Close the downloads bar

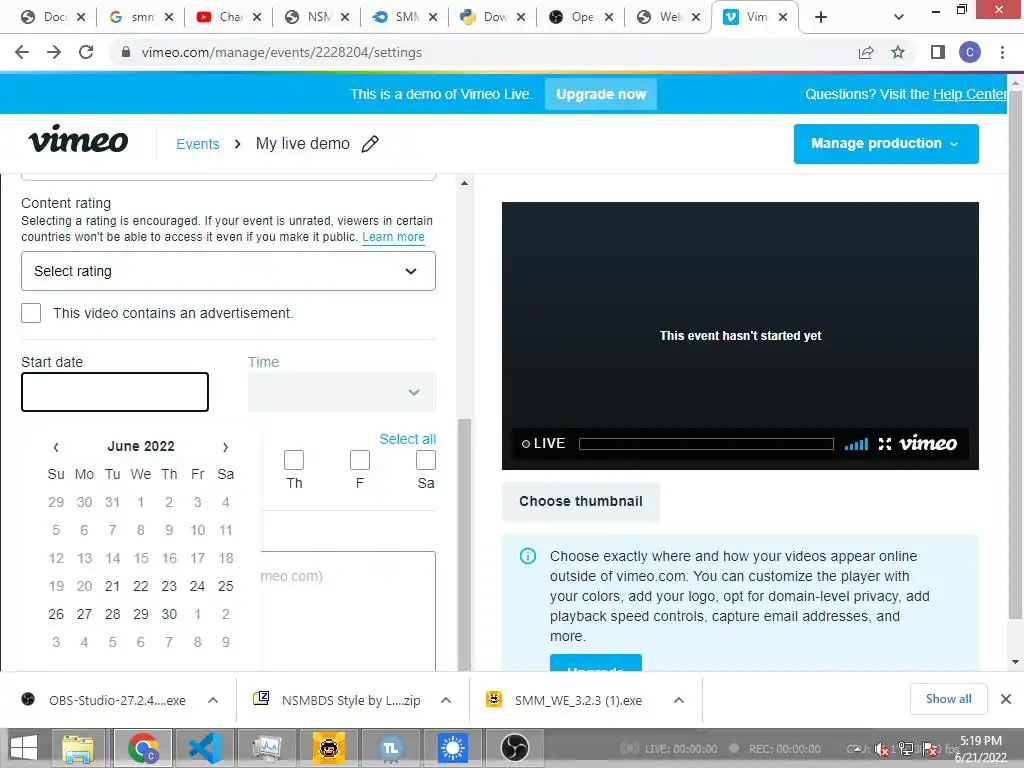[x=1006, y=699]
